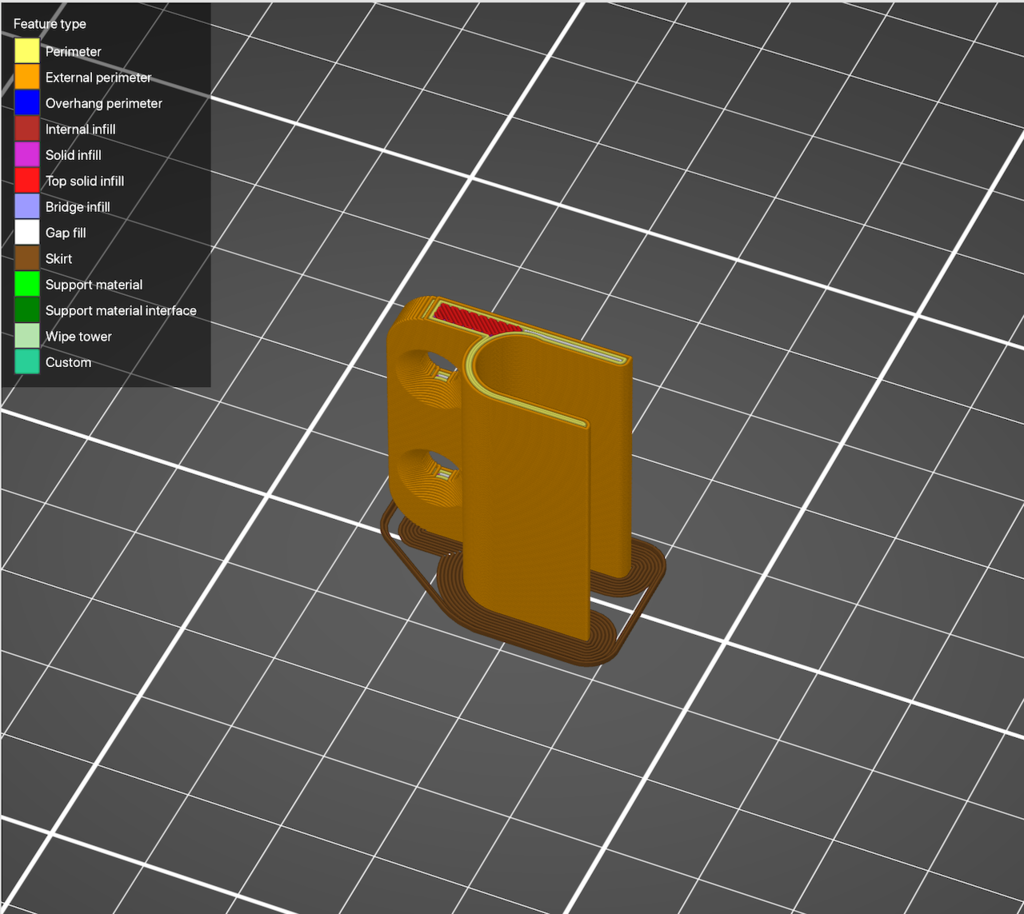Click the Custom teal color swatch
Image resolution: width=1024 pixels, height=914 pixels.
[27, 362]
